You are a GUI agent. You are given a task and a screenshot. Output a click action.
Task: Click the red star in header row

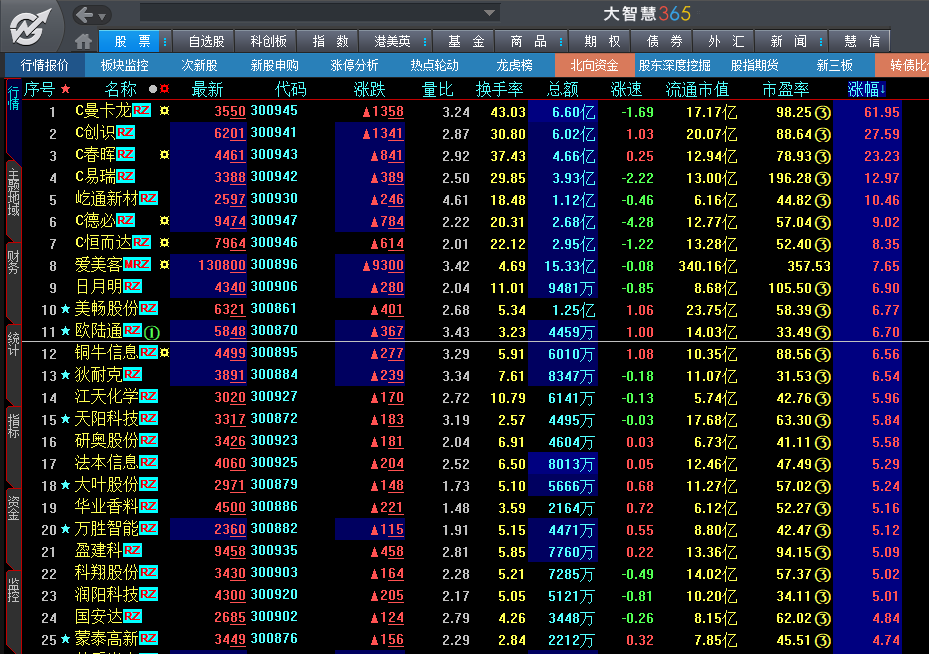(x=66, y=89)
